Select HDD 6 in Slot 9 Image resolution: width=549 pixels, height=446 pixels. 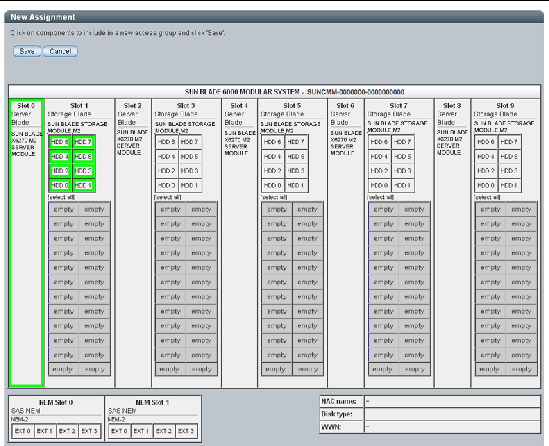click(486, 142)
